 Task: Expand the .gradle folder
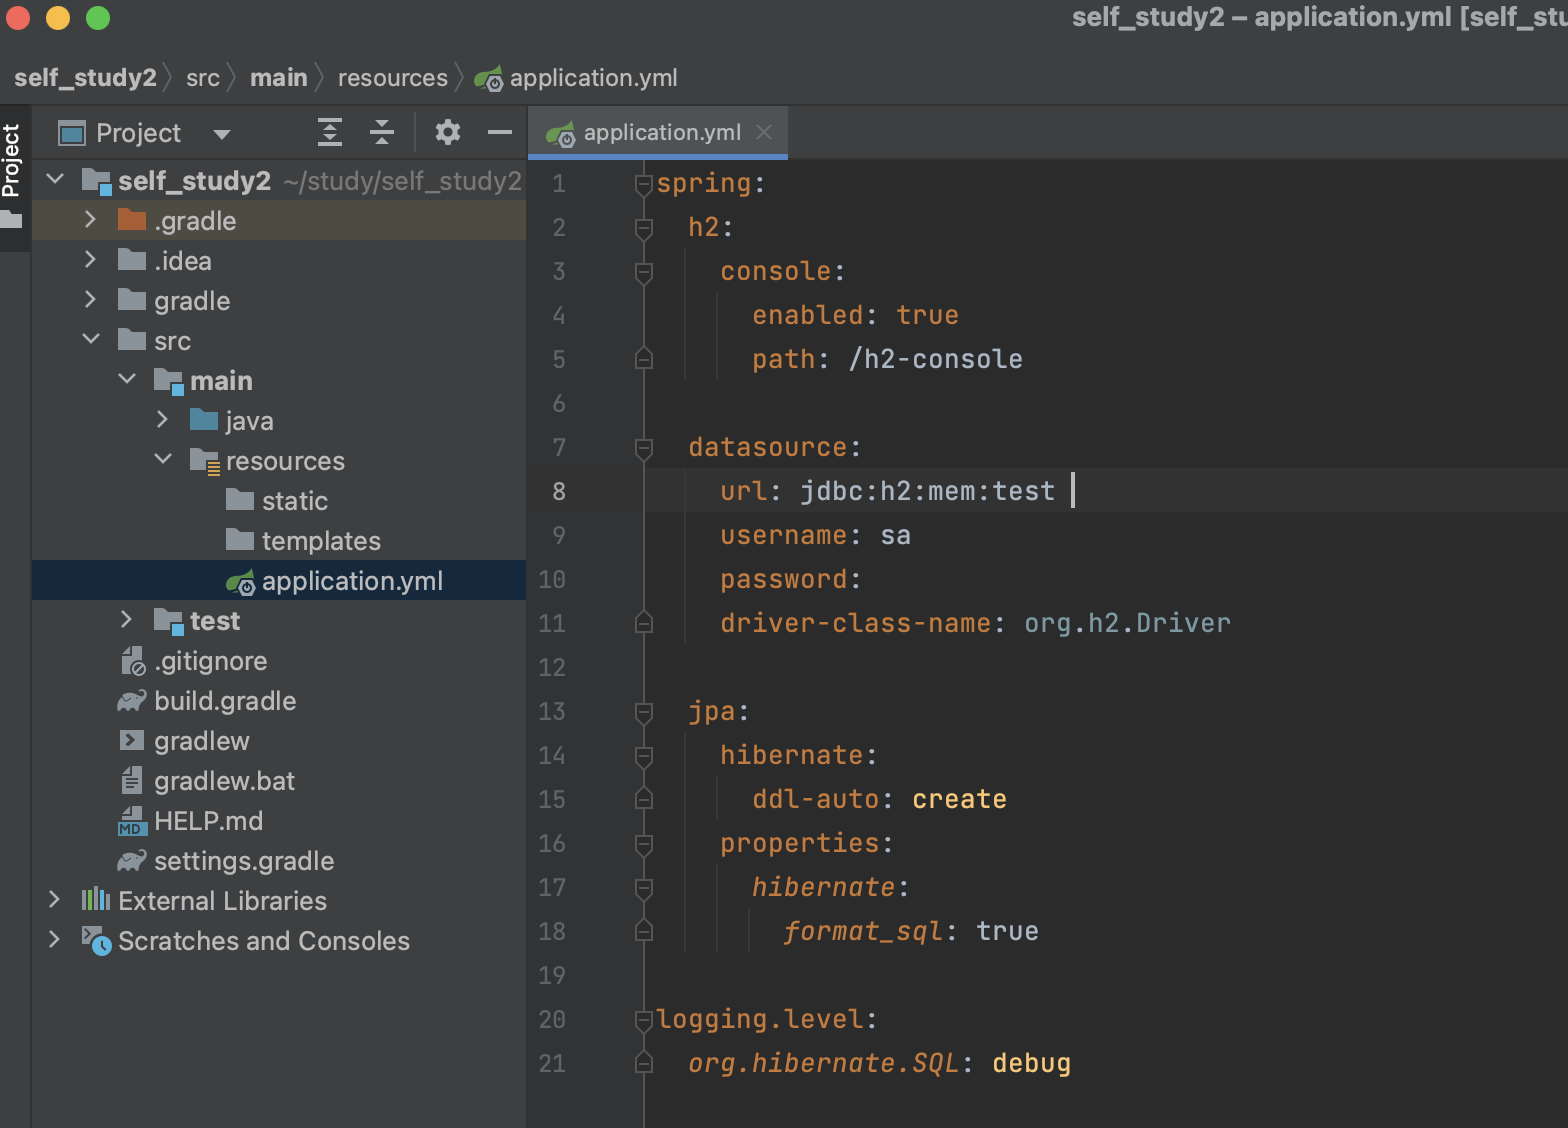tap(90, 219)
